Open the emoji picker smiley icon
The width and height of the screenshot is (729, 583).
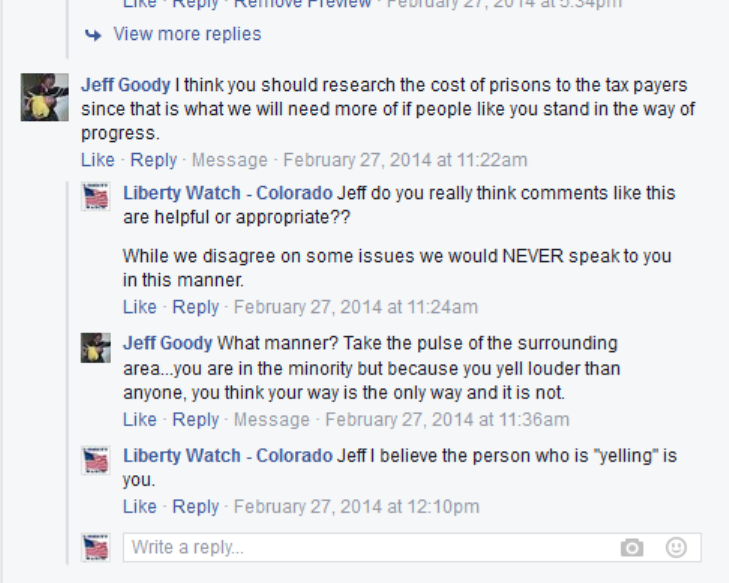click(x=676, y=547)
